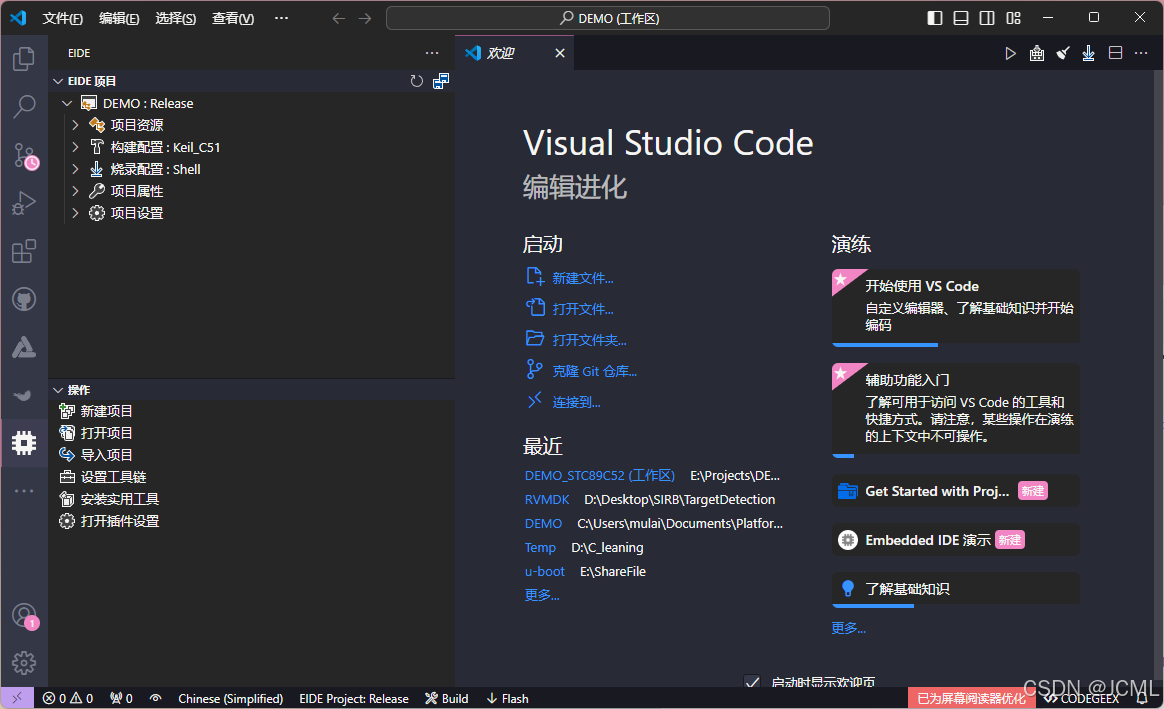The width and height of the screenshot is (1164, 709).
Task: Open the 文件(F) menu
Action: pyautogui.click(x=62, y=18)
